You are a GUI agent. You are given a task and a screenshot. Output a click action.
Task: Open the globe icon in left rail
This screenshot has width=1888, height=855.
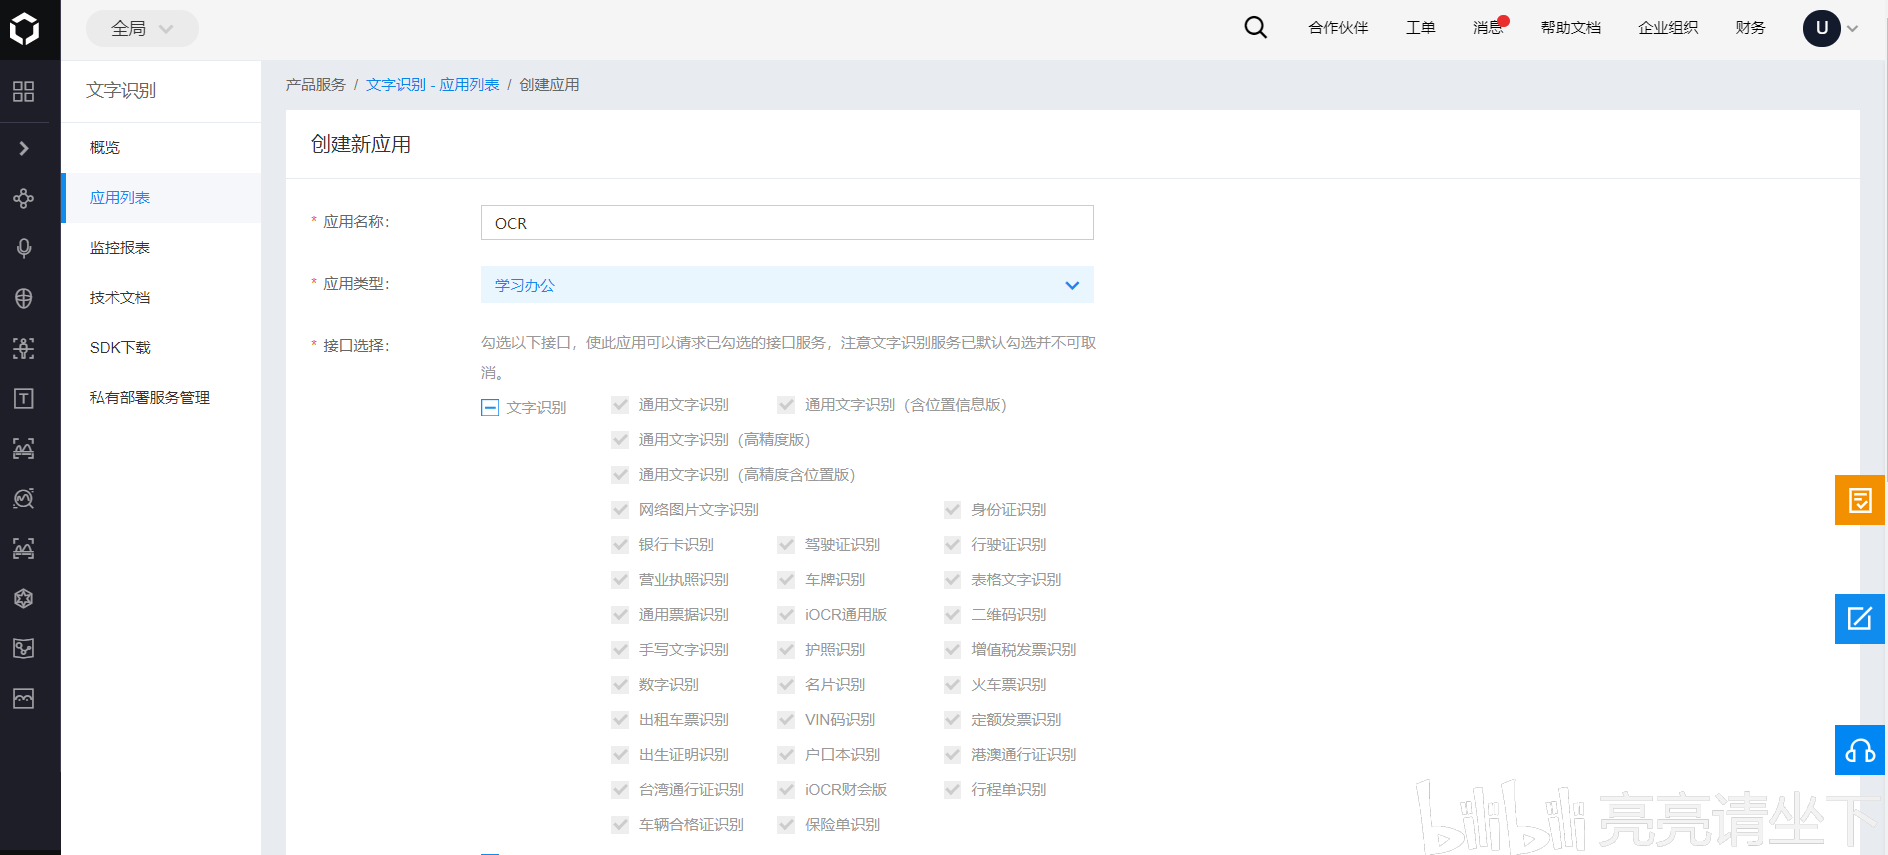click(24, 298)
